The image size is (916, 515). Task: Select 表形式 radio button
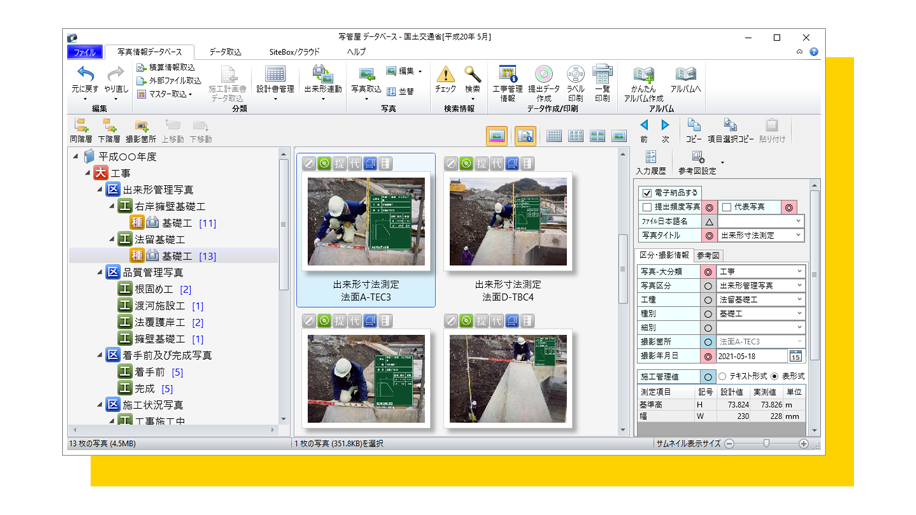tap(775, 376)
